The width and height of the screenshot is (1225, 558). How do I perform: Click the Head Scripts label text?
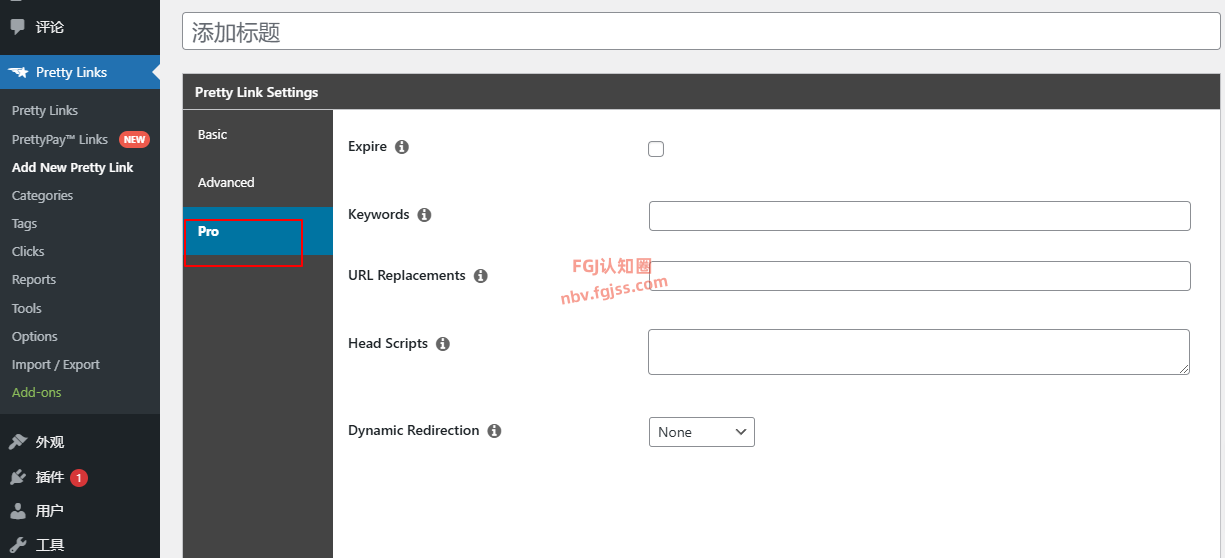[388, 344]
